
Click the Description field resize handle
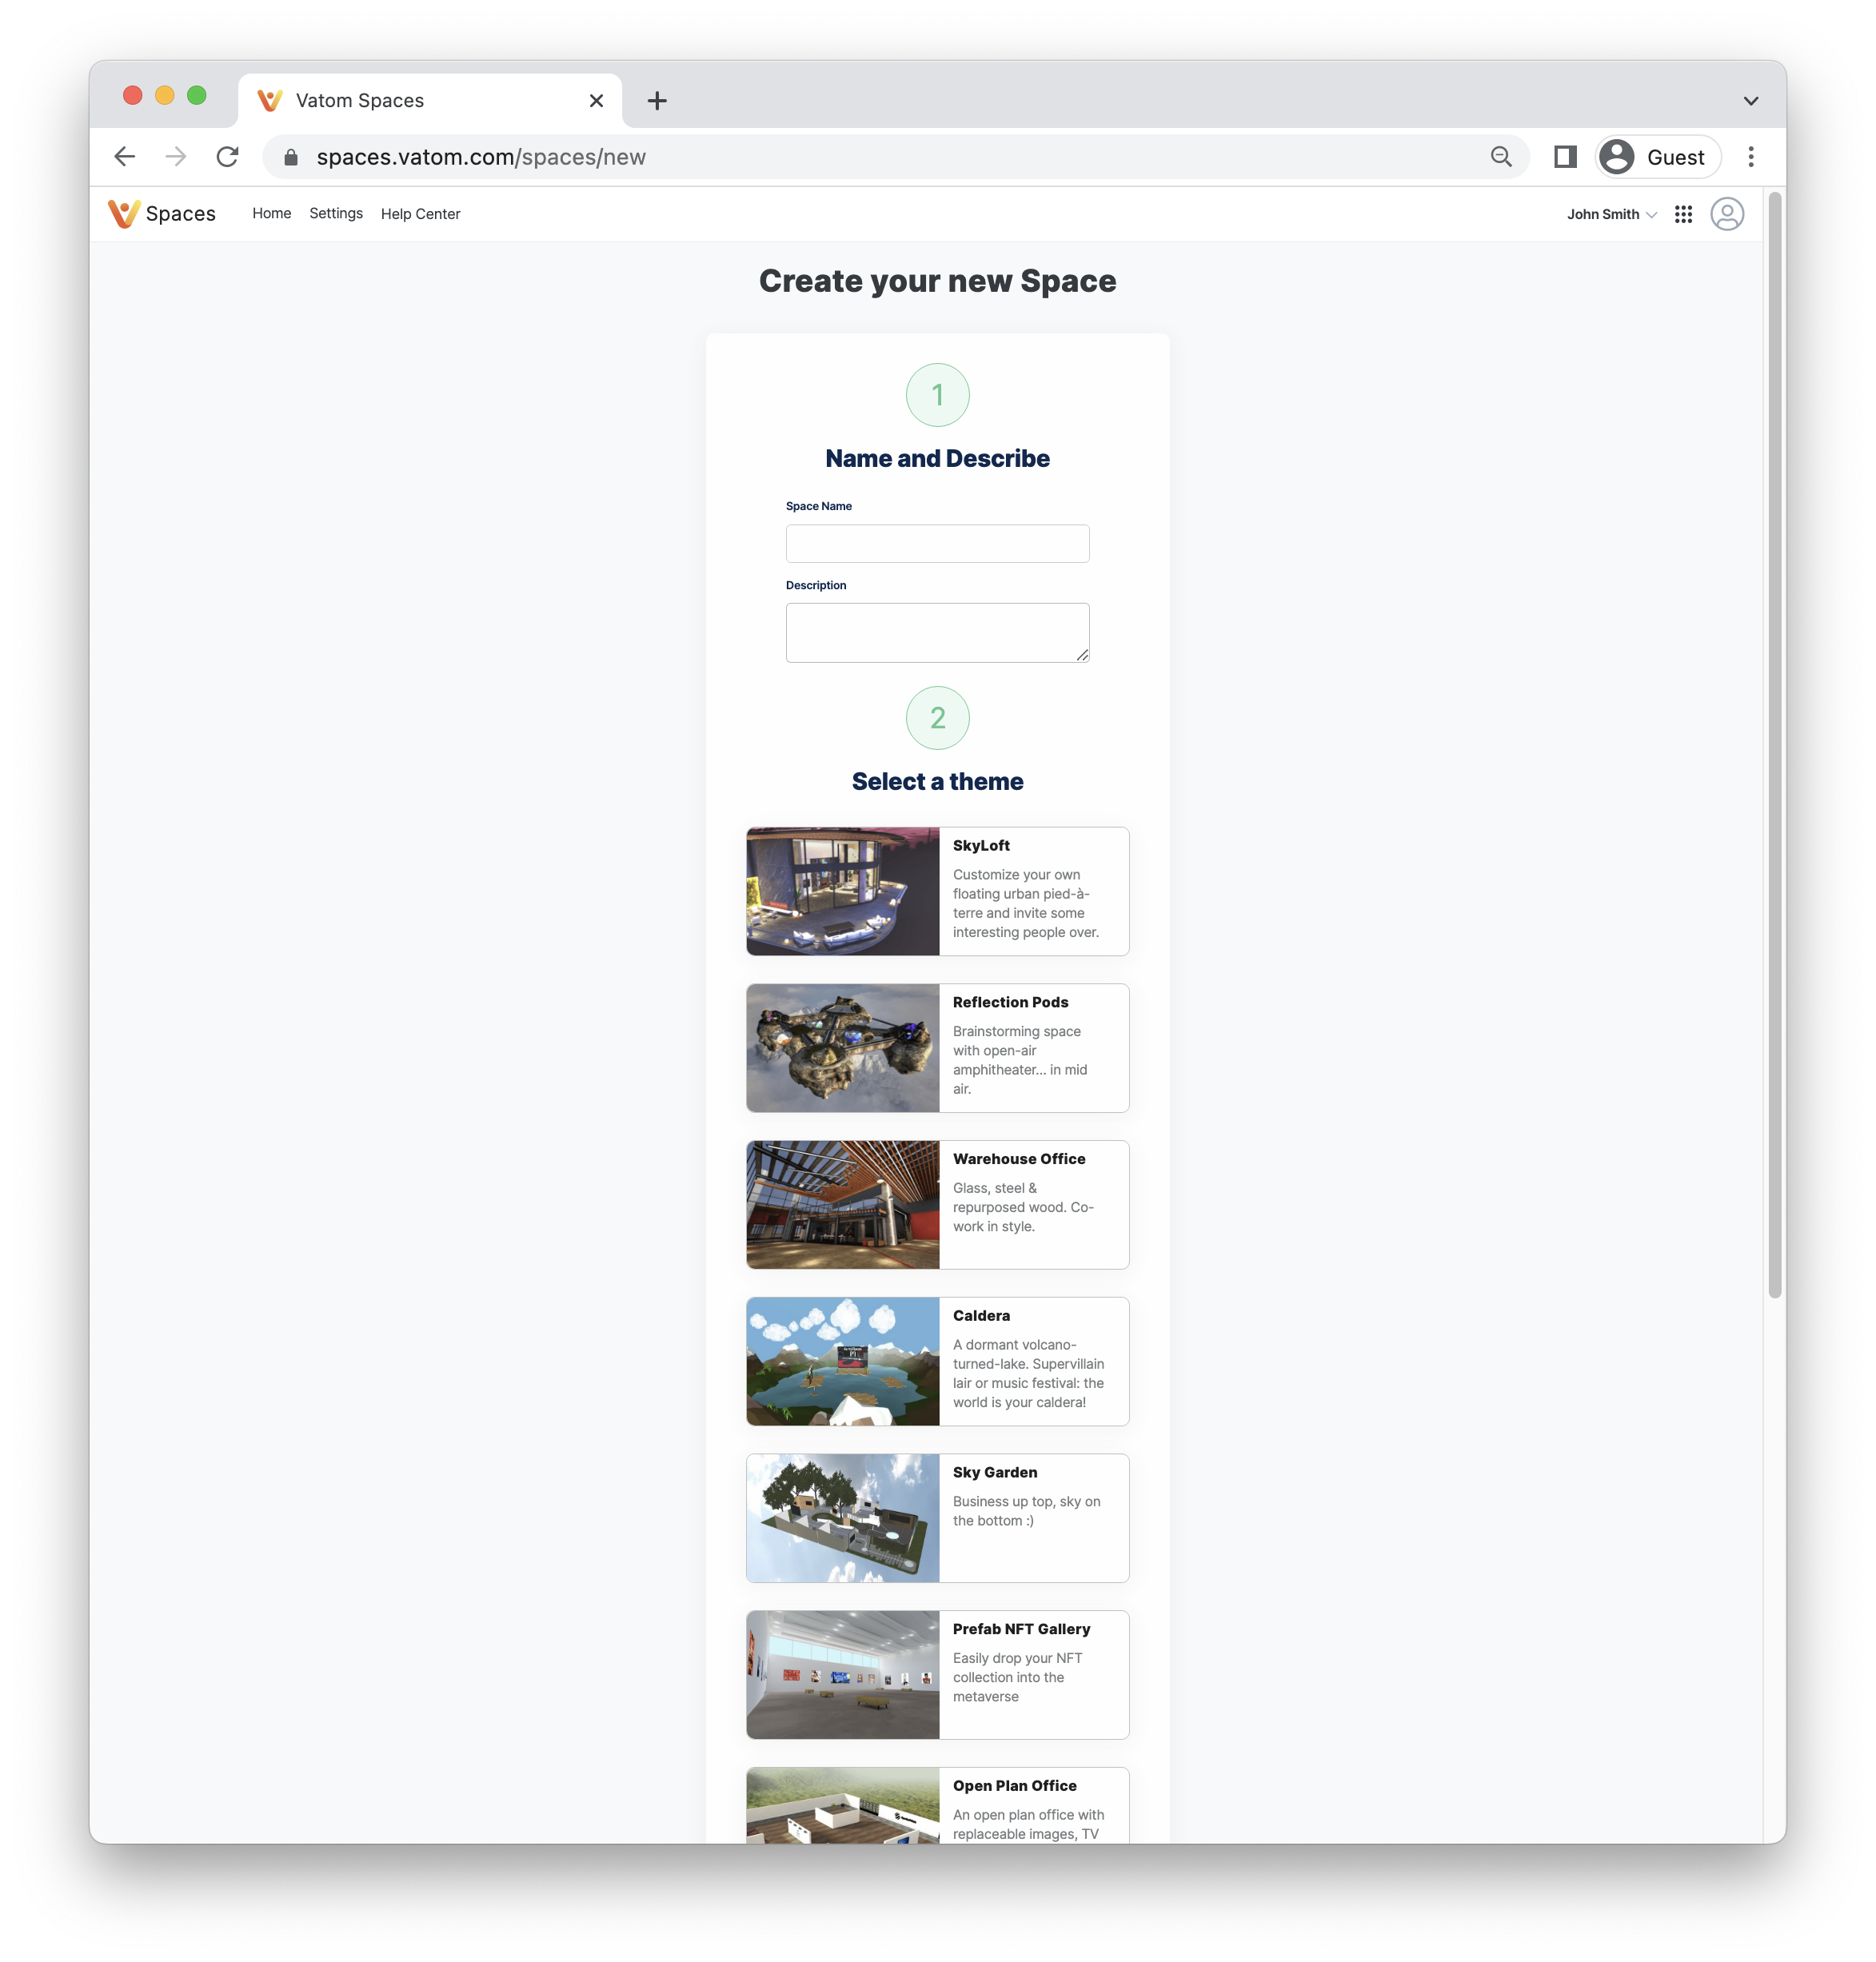[x=1082, y=655]
